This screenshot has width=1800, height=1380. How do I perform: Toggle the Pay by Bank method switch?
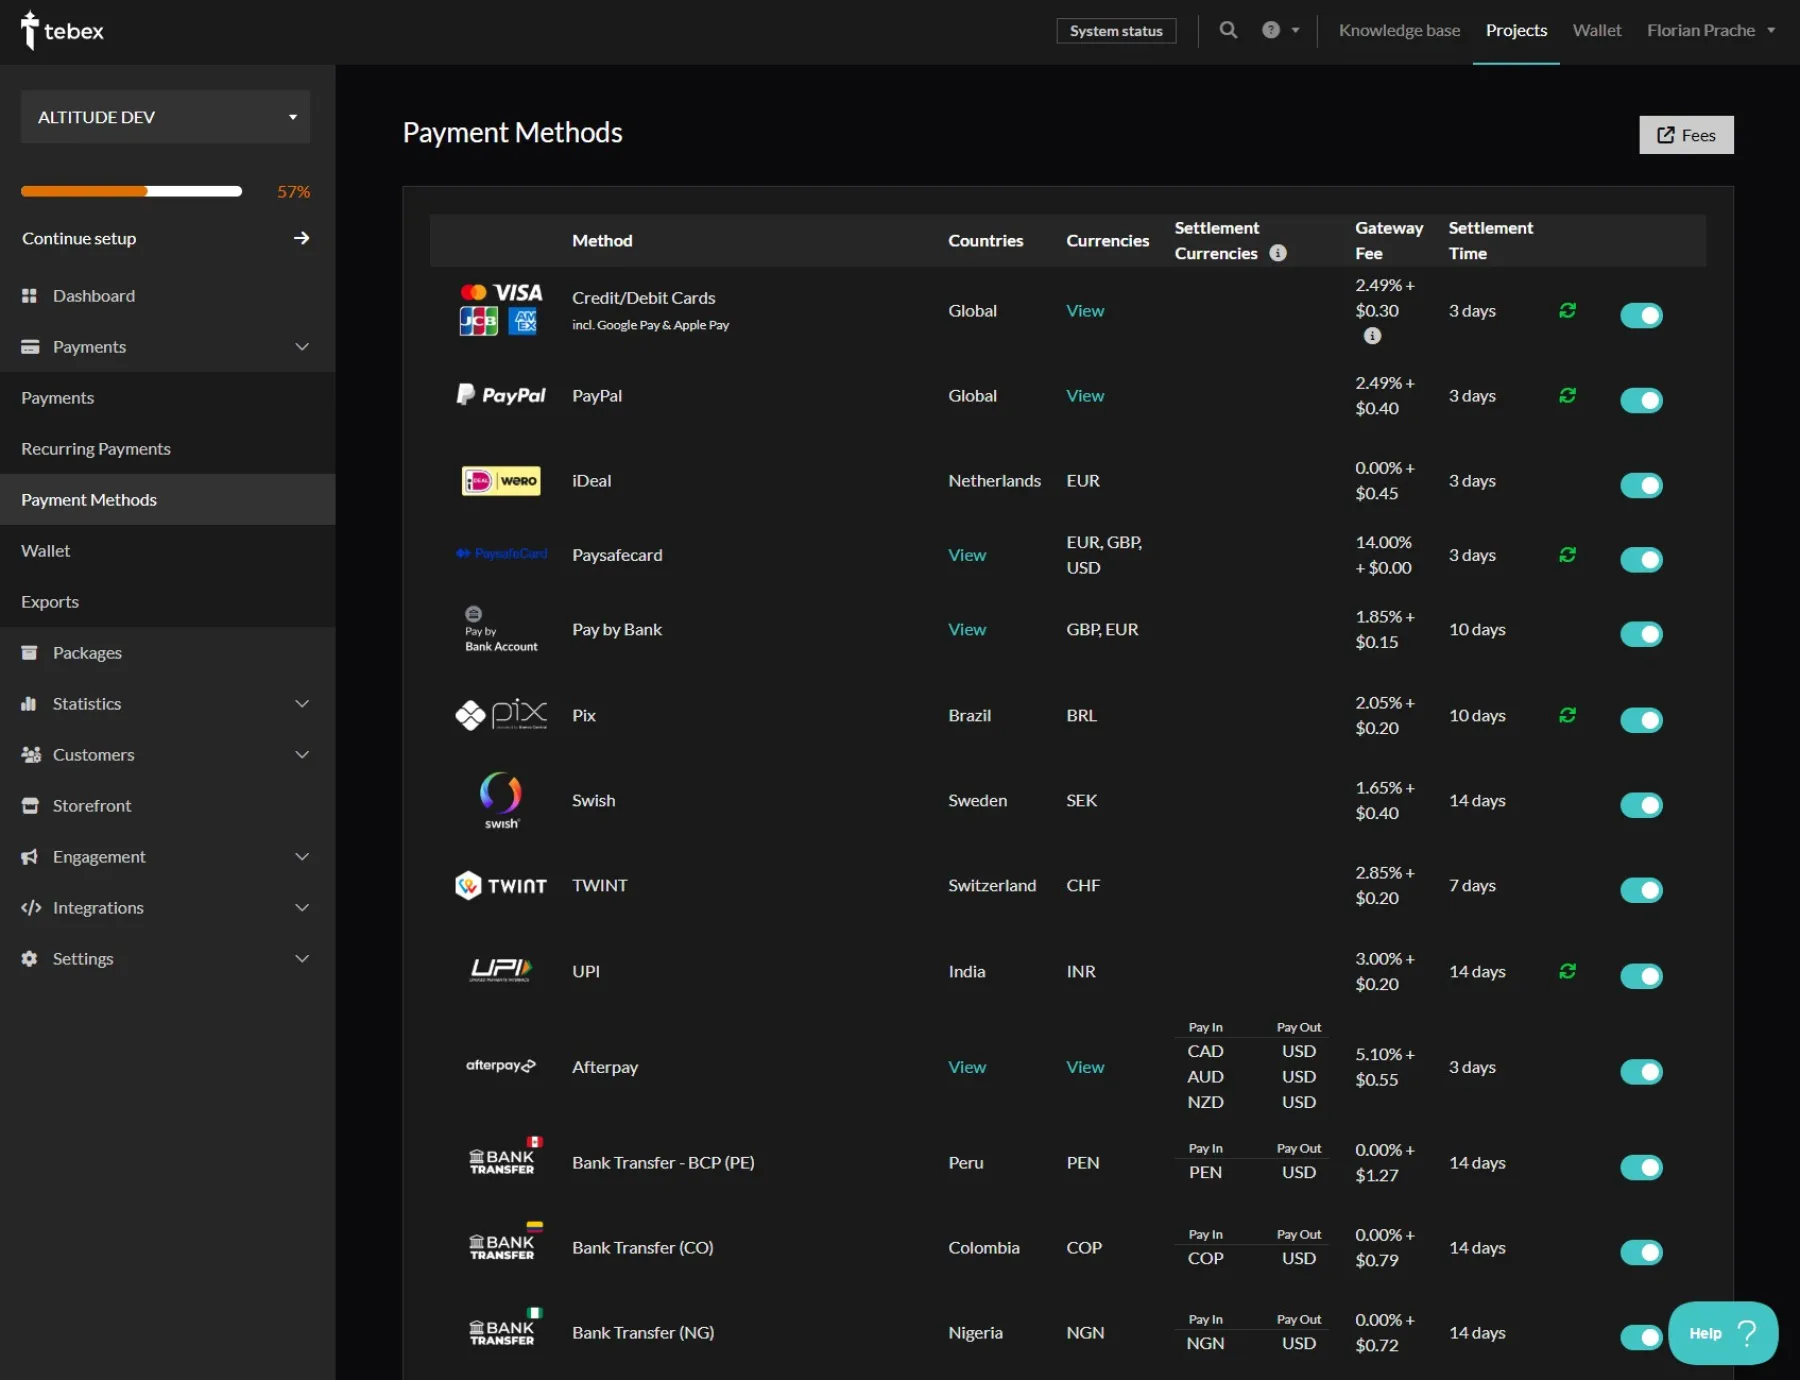[1641, 634]
